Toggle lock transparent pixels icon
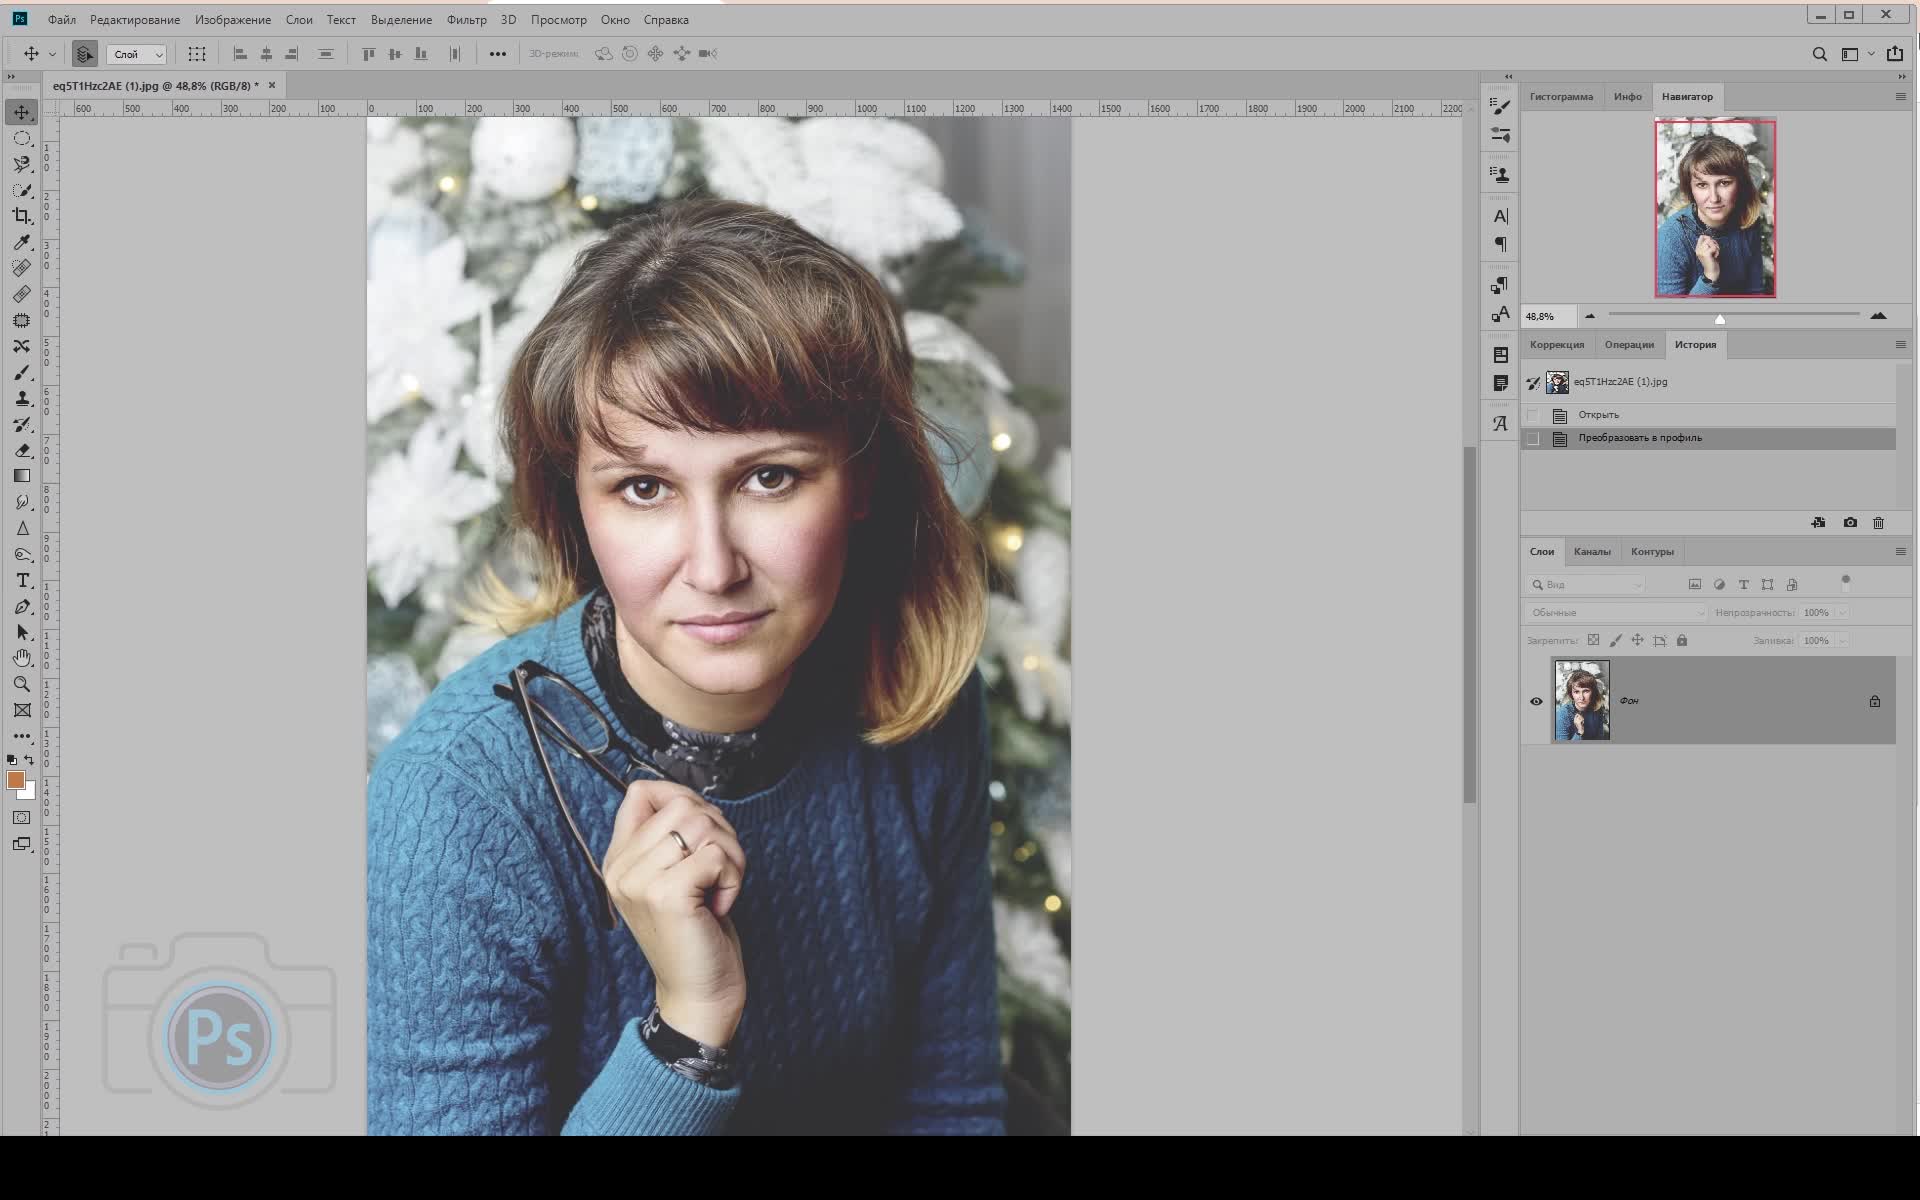Screen dimensions: 1920x1200 click(x=1593, y=640)
